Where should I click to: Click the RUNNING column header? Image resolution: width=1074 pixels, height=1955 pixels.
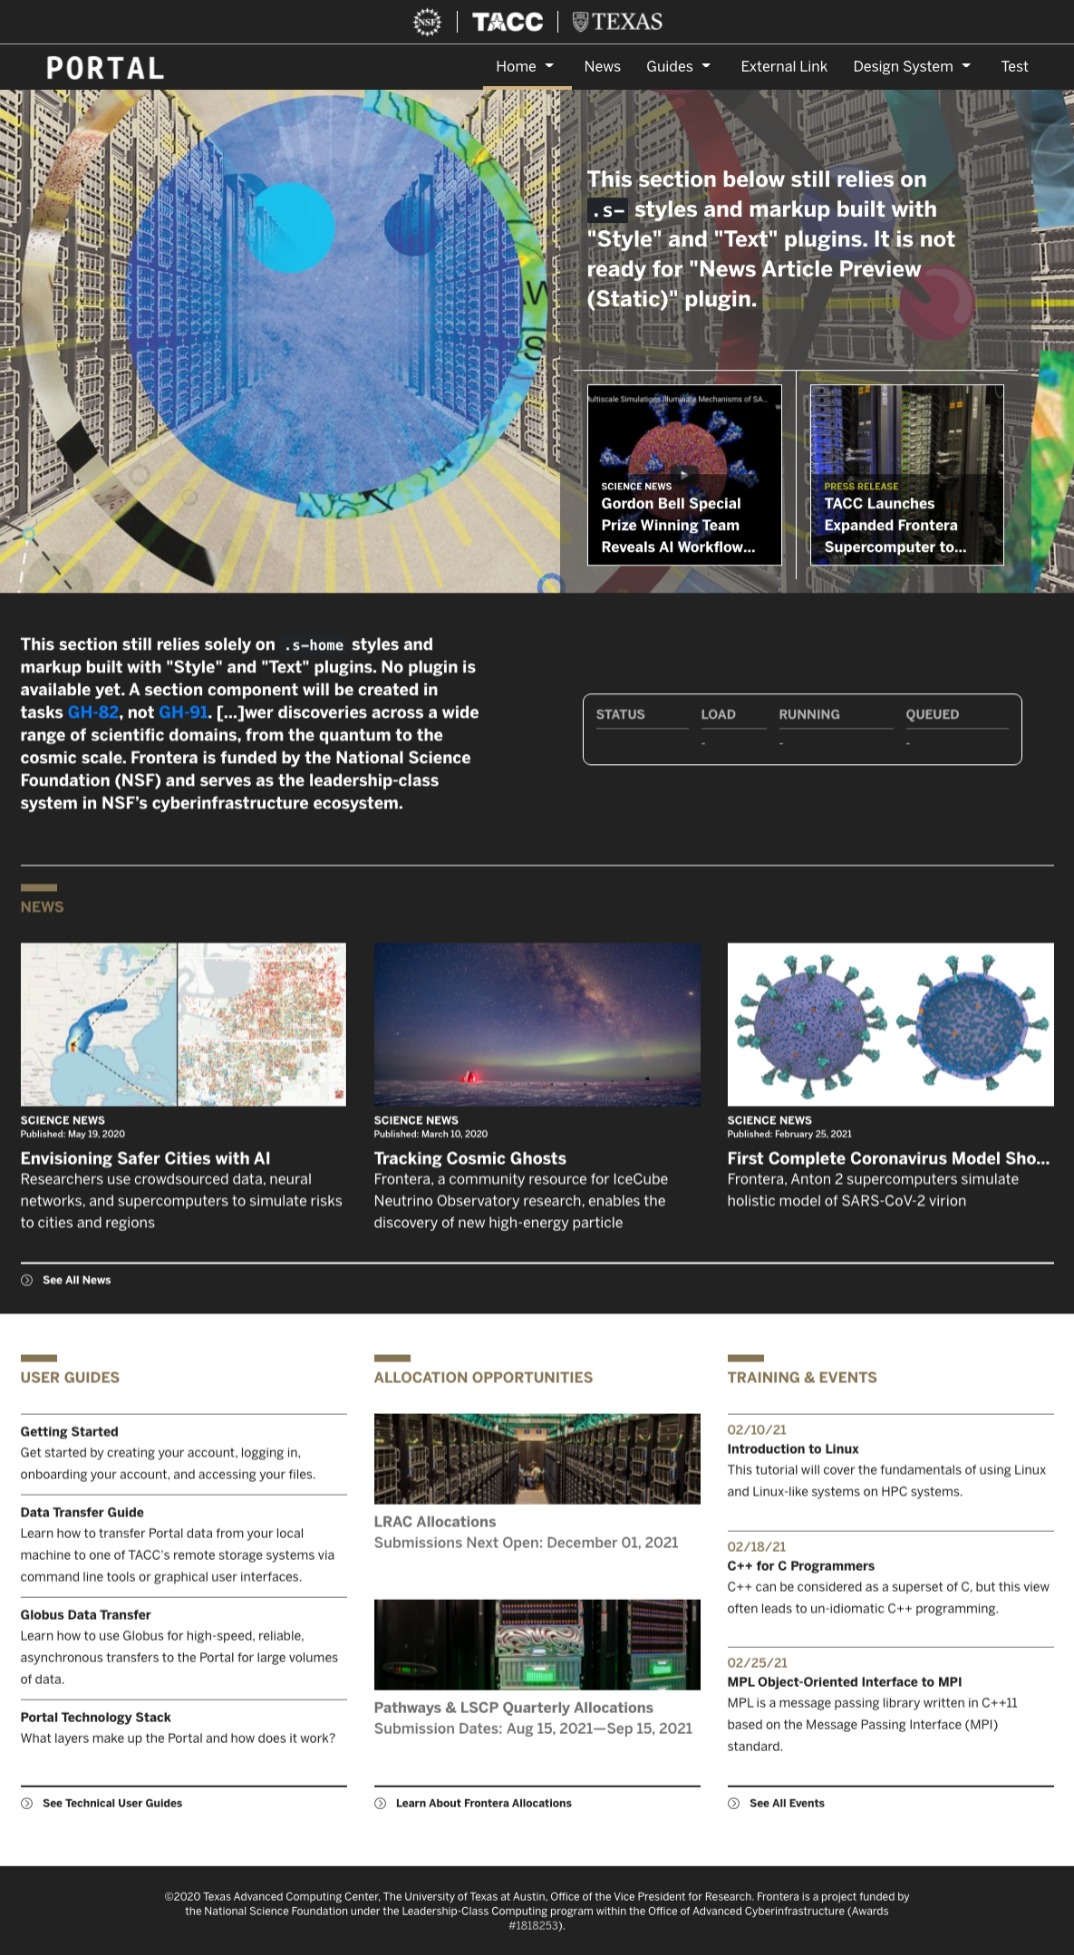point(809,714)
